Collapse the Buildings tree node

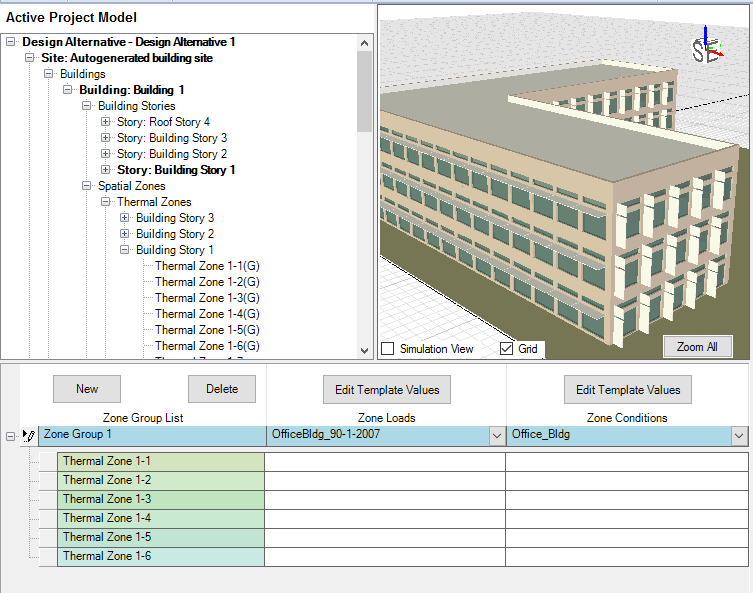(x=49, y=74)
